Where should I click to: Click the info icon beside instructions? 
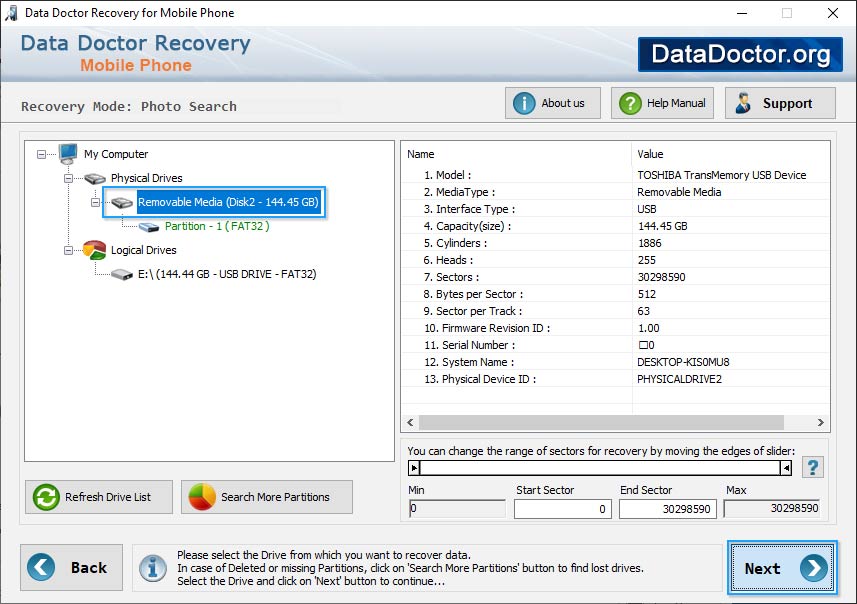point(153,568)
